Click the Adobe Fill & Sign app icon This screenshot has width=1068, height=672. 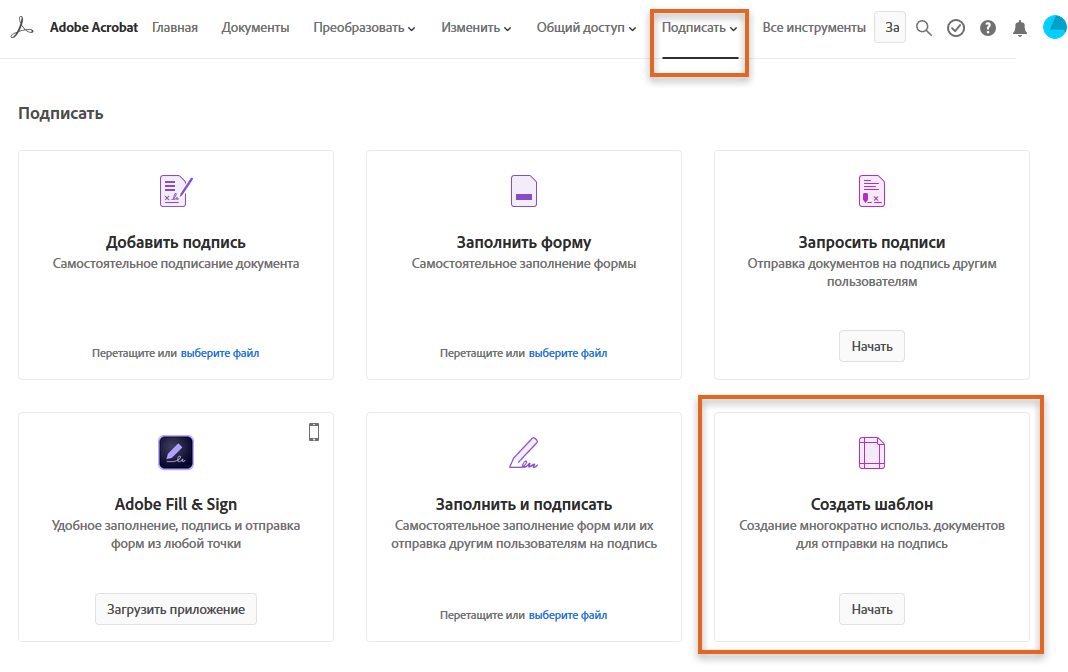tap(176, 453)
